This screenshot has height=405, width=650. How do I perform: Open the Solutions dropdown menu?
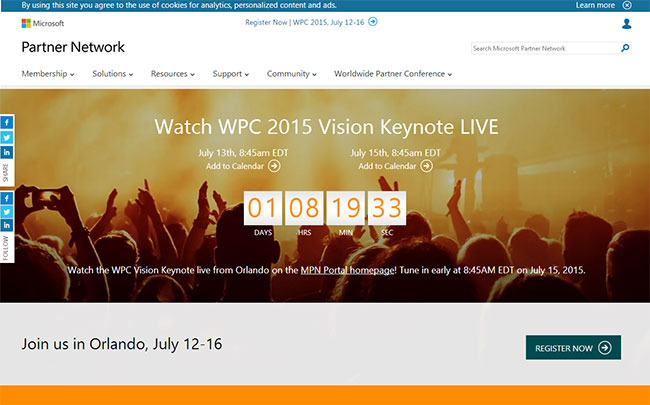click(114, 74)
